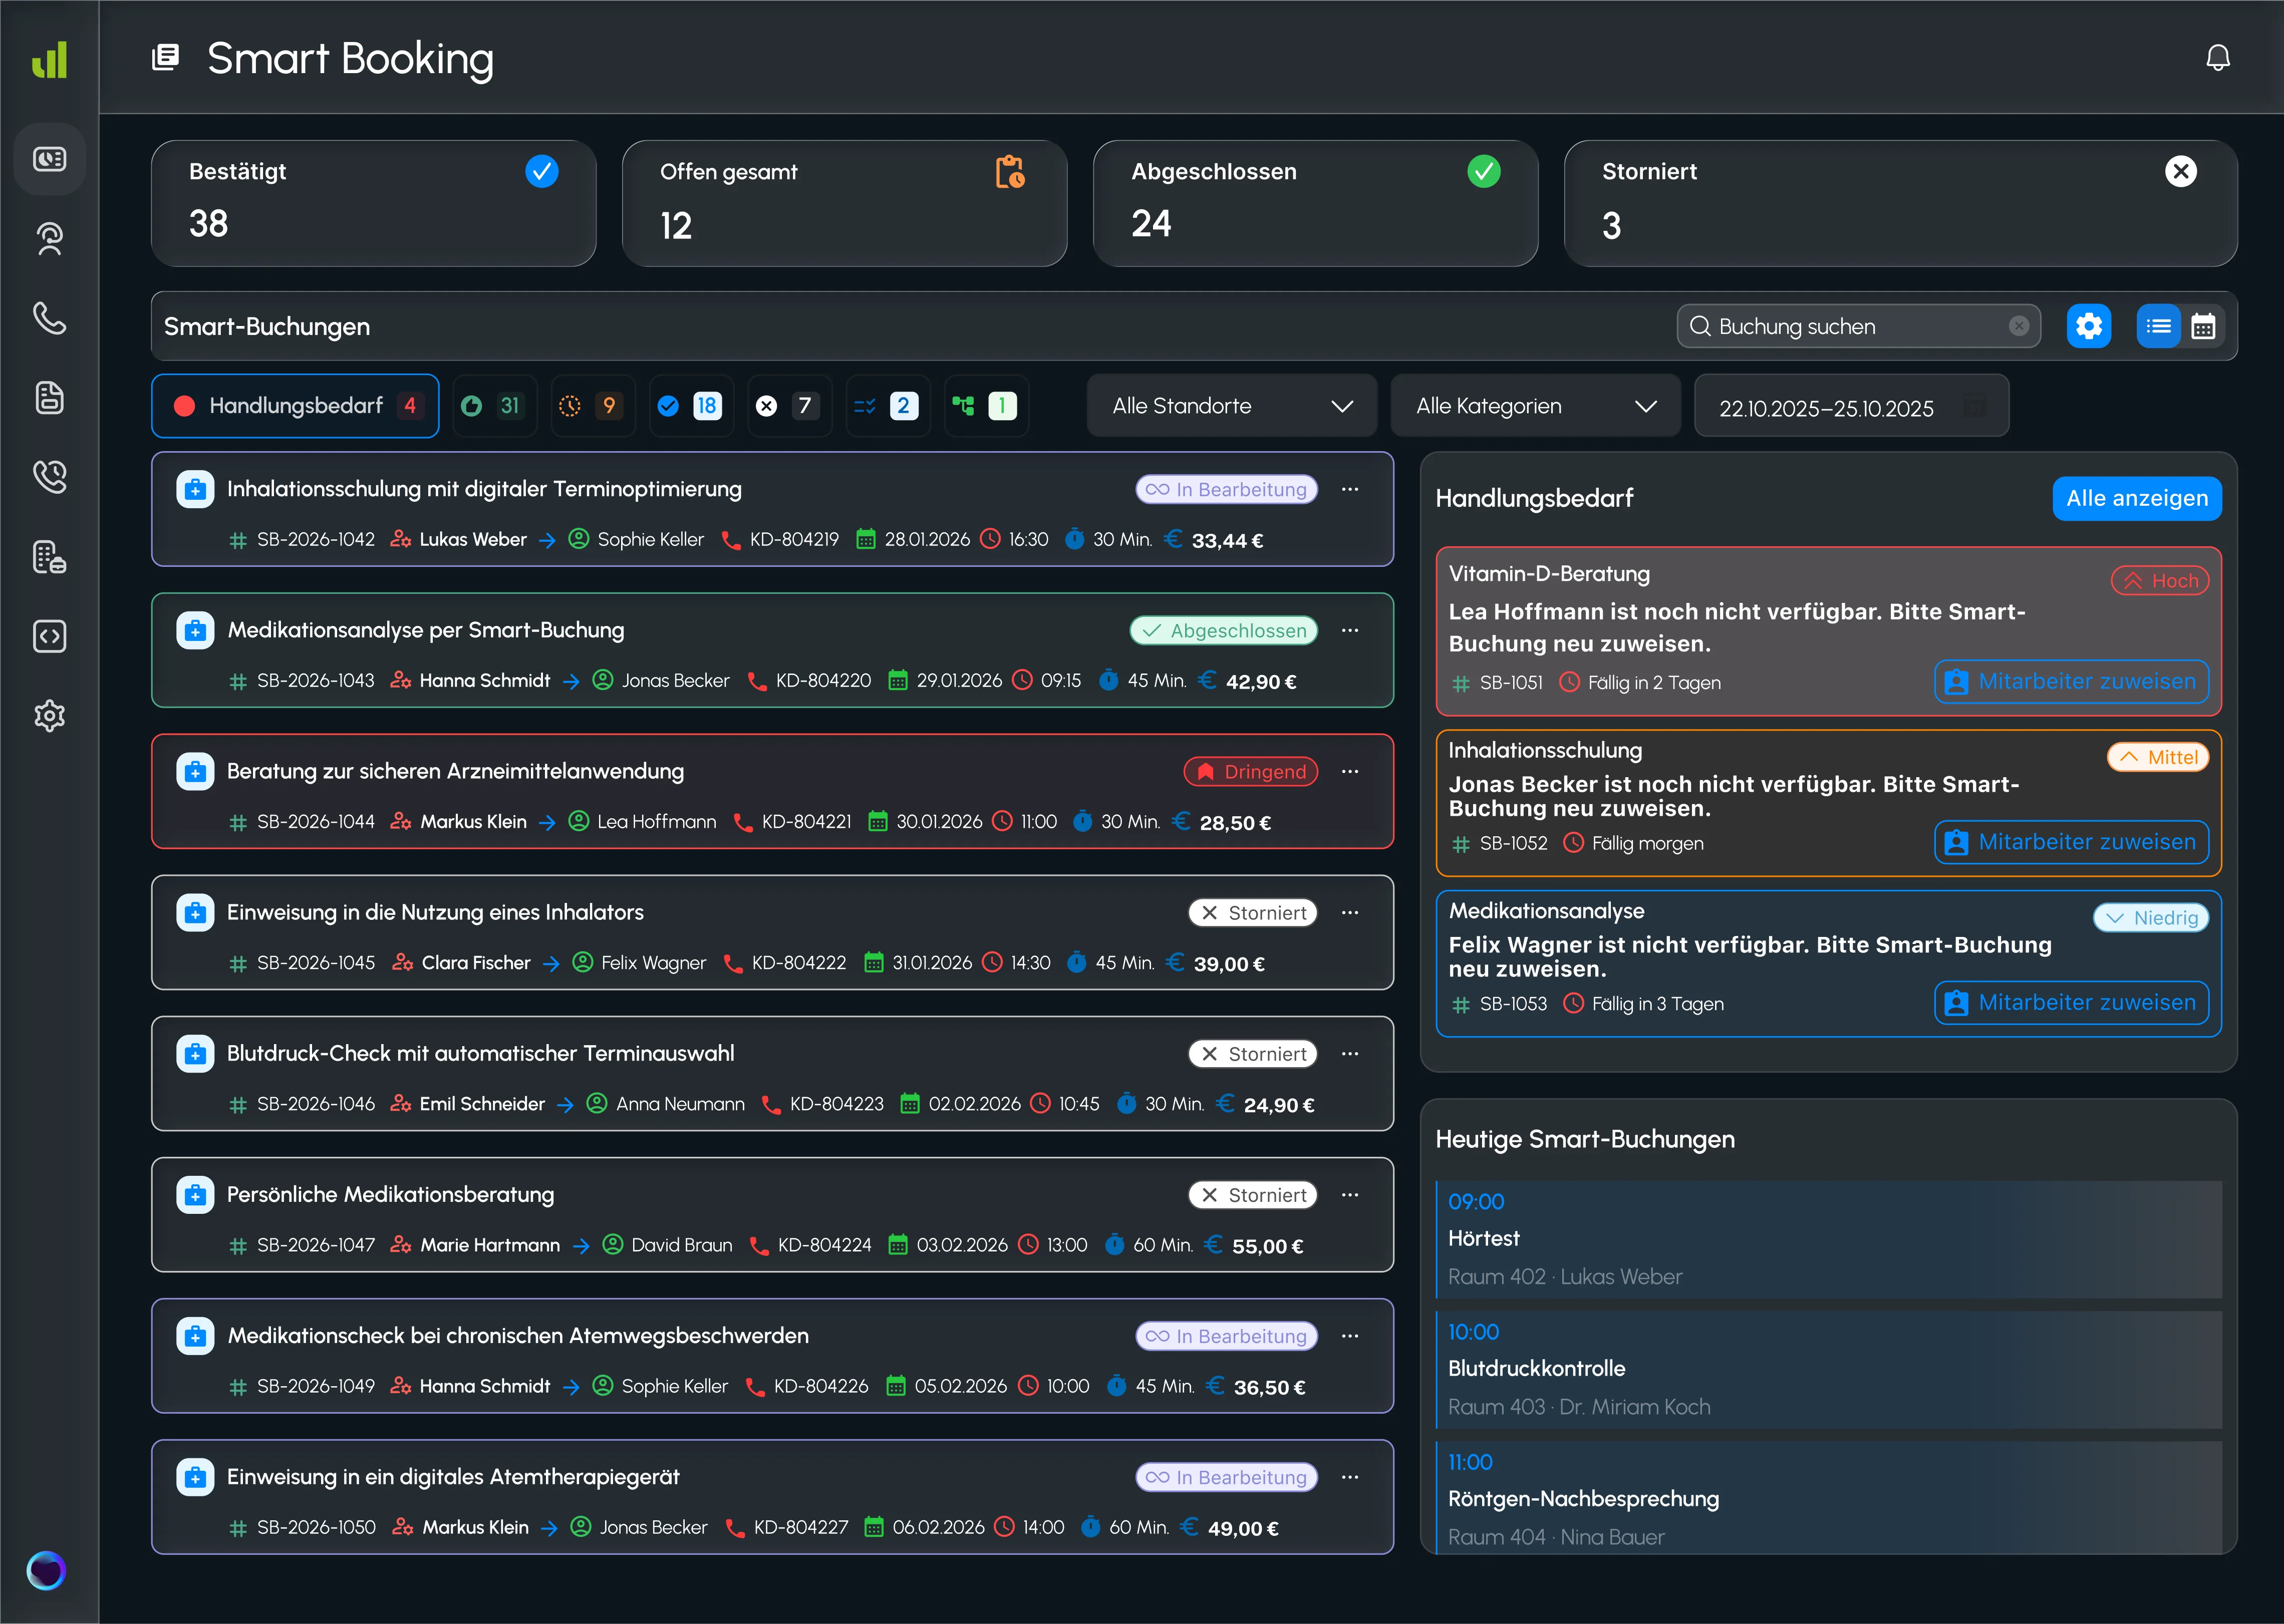Viewport: 2284px width, 1624px height.
Task: Open the calculator sidebar icon
Action: (x=49, y=556)
